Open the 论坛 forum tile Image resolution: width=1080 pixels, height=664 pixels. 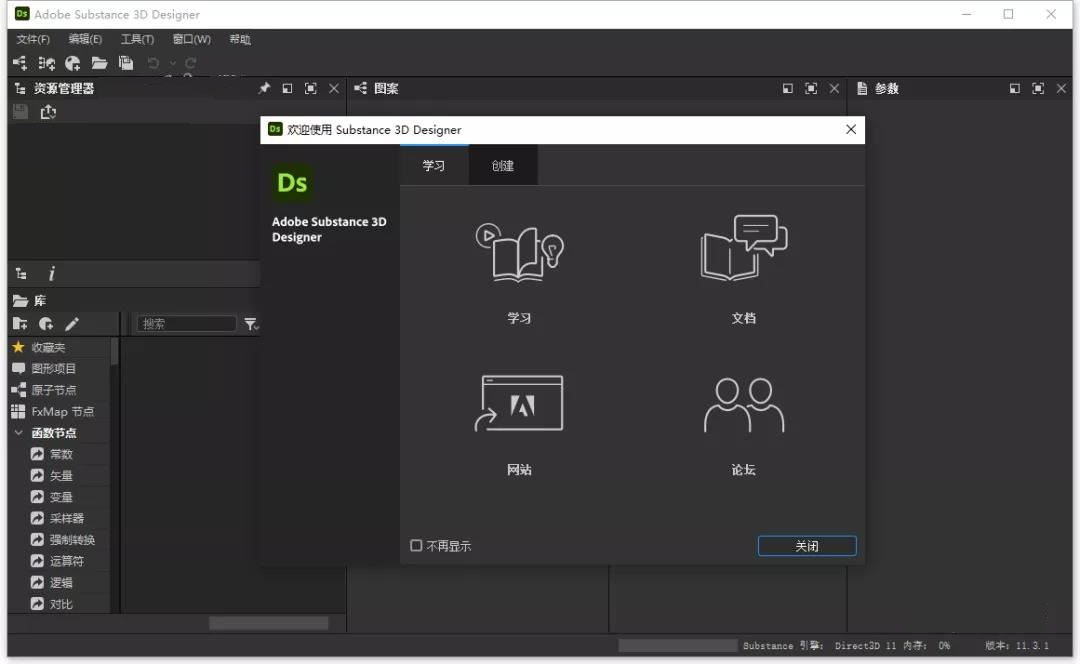click(x=744, y=426)
